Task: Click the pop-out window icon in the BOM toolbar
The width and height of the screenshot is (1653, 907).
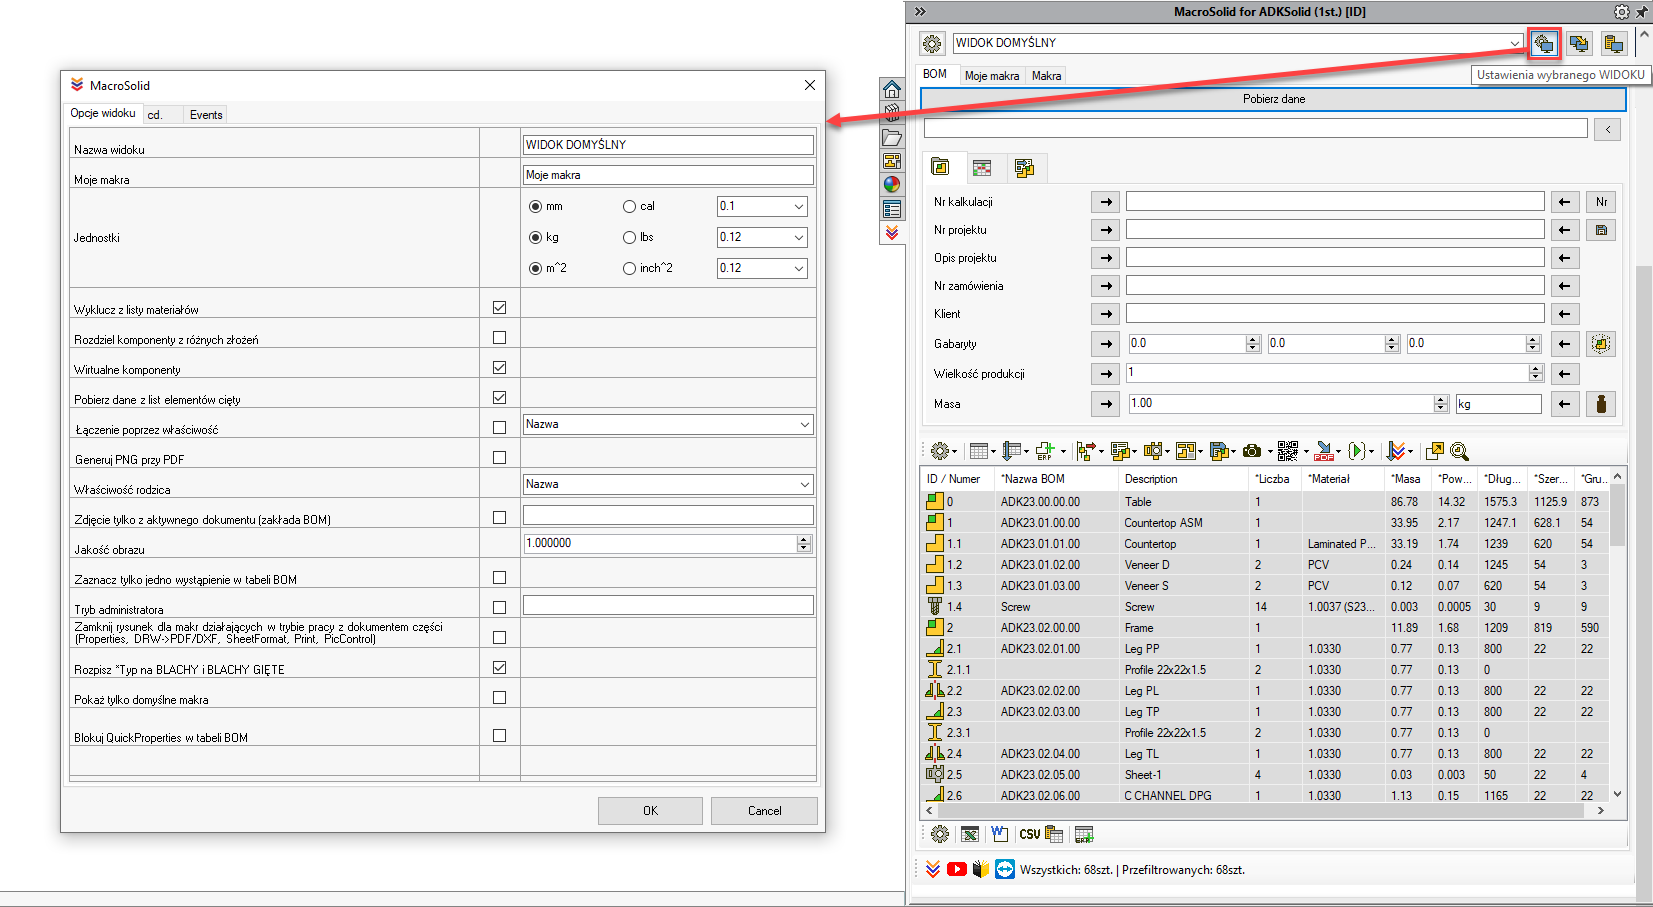Action: tap(1435, 451)
